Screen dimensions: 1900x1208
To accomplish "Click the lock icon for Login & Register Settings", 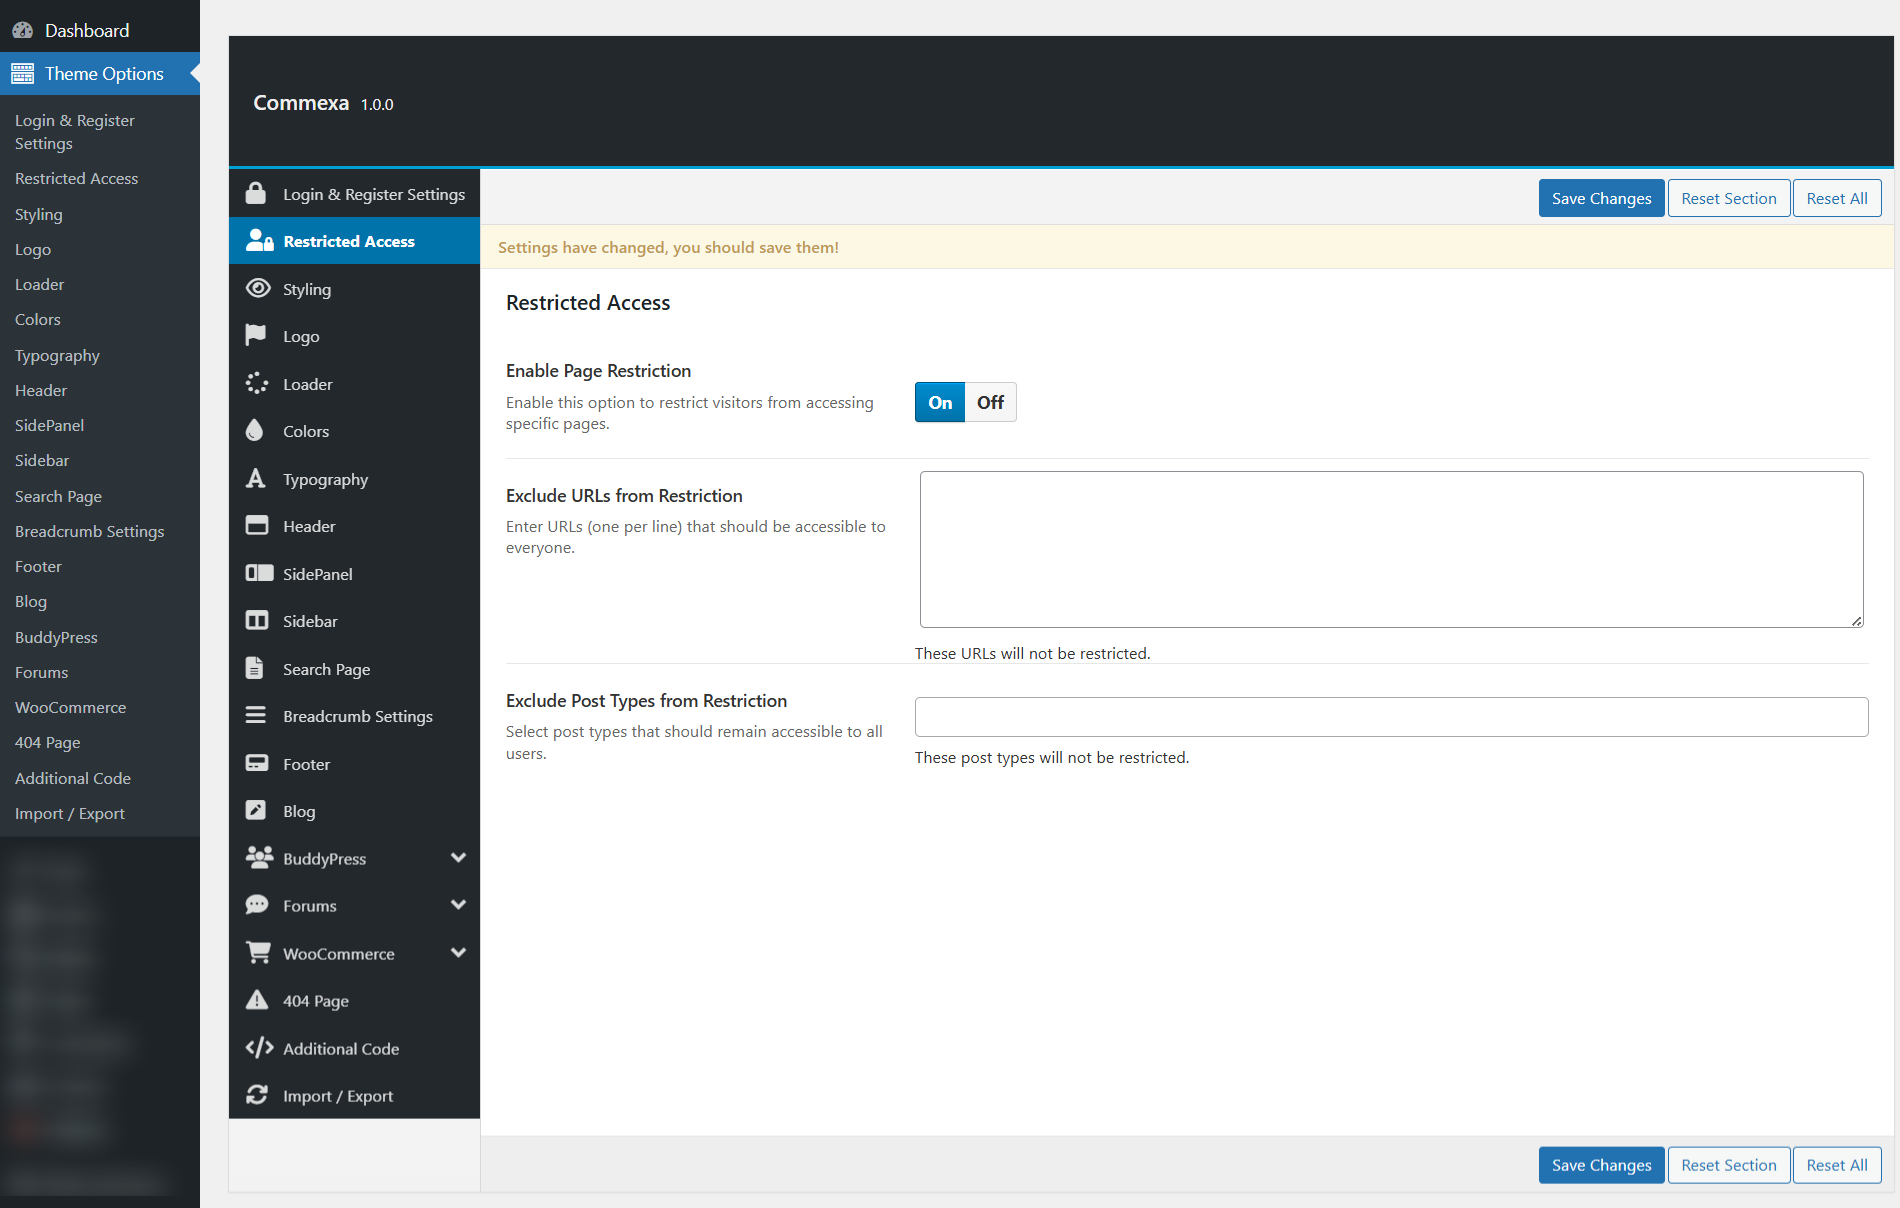I will pos(256,194).
